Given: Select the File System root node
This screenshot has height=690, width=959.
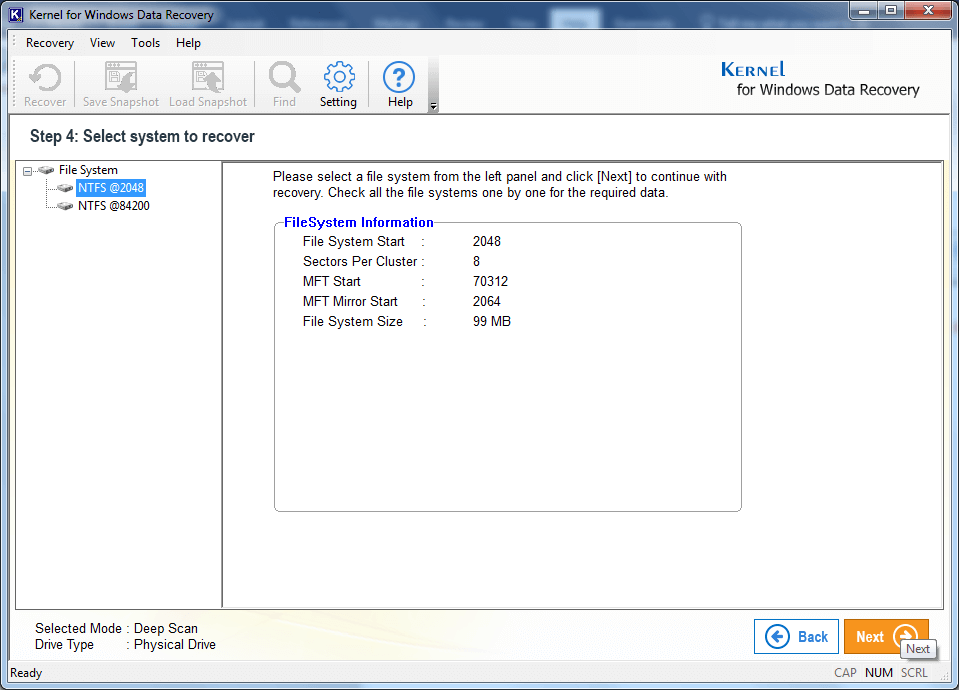Looking at the screenshot, I should point(88,170).
